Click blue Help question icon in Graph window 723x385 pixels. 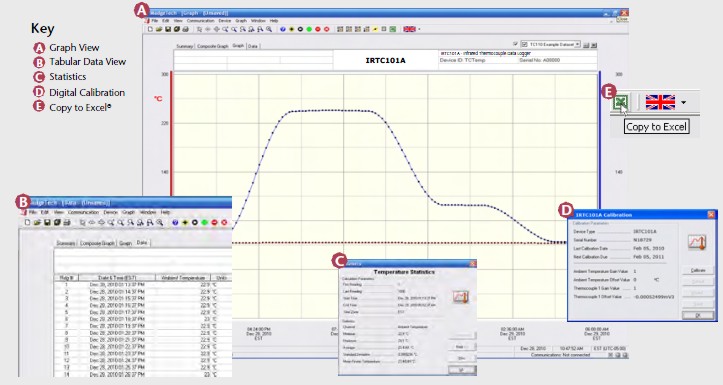tap(283, 29)
